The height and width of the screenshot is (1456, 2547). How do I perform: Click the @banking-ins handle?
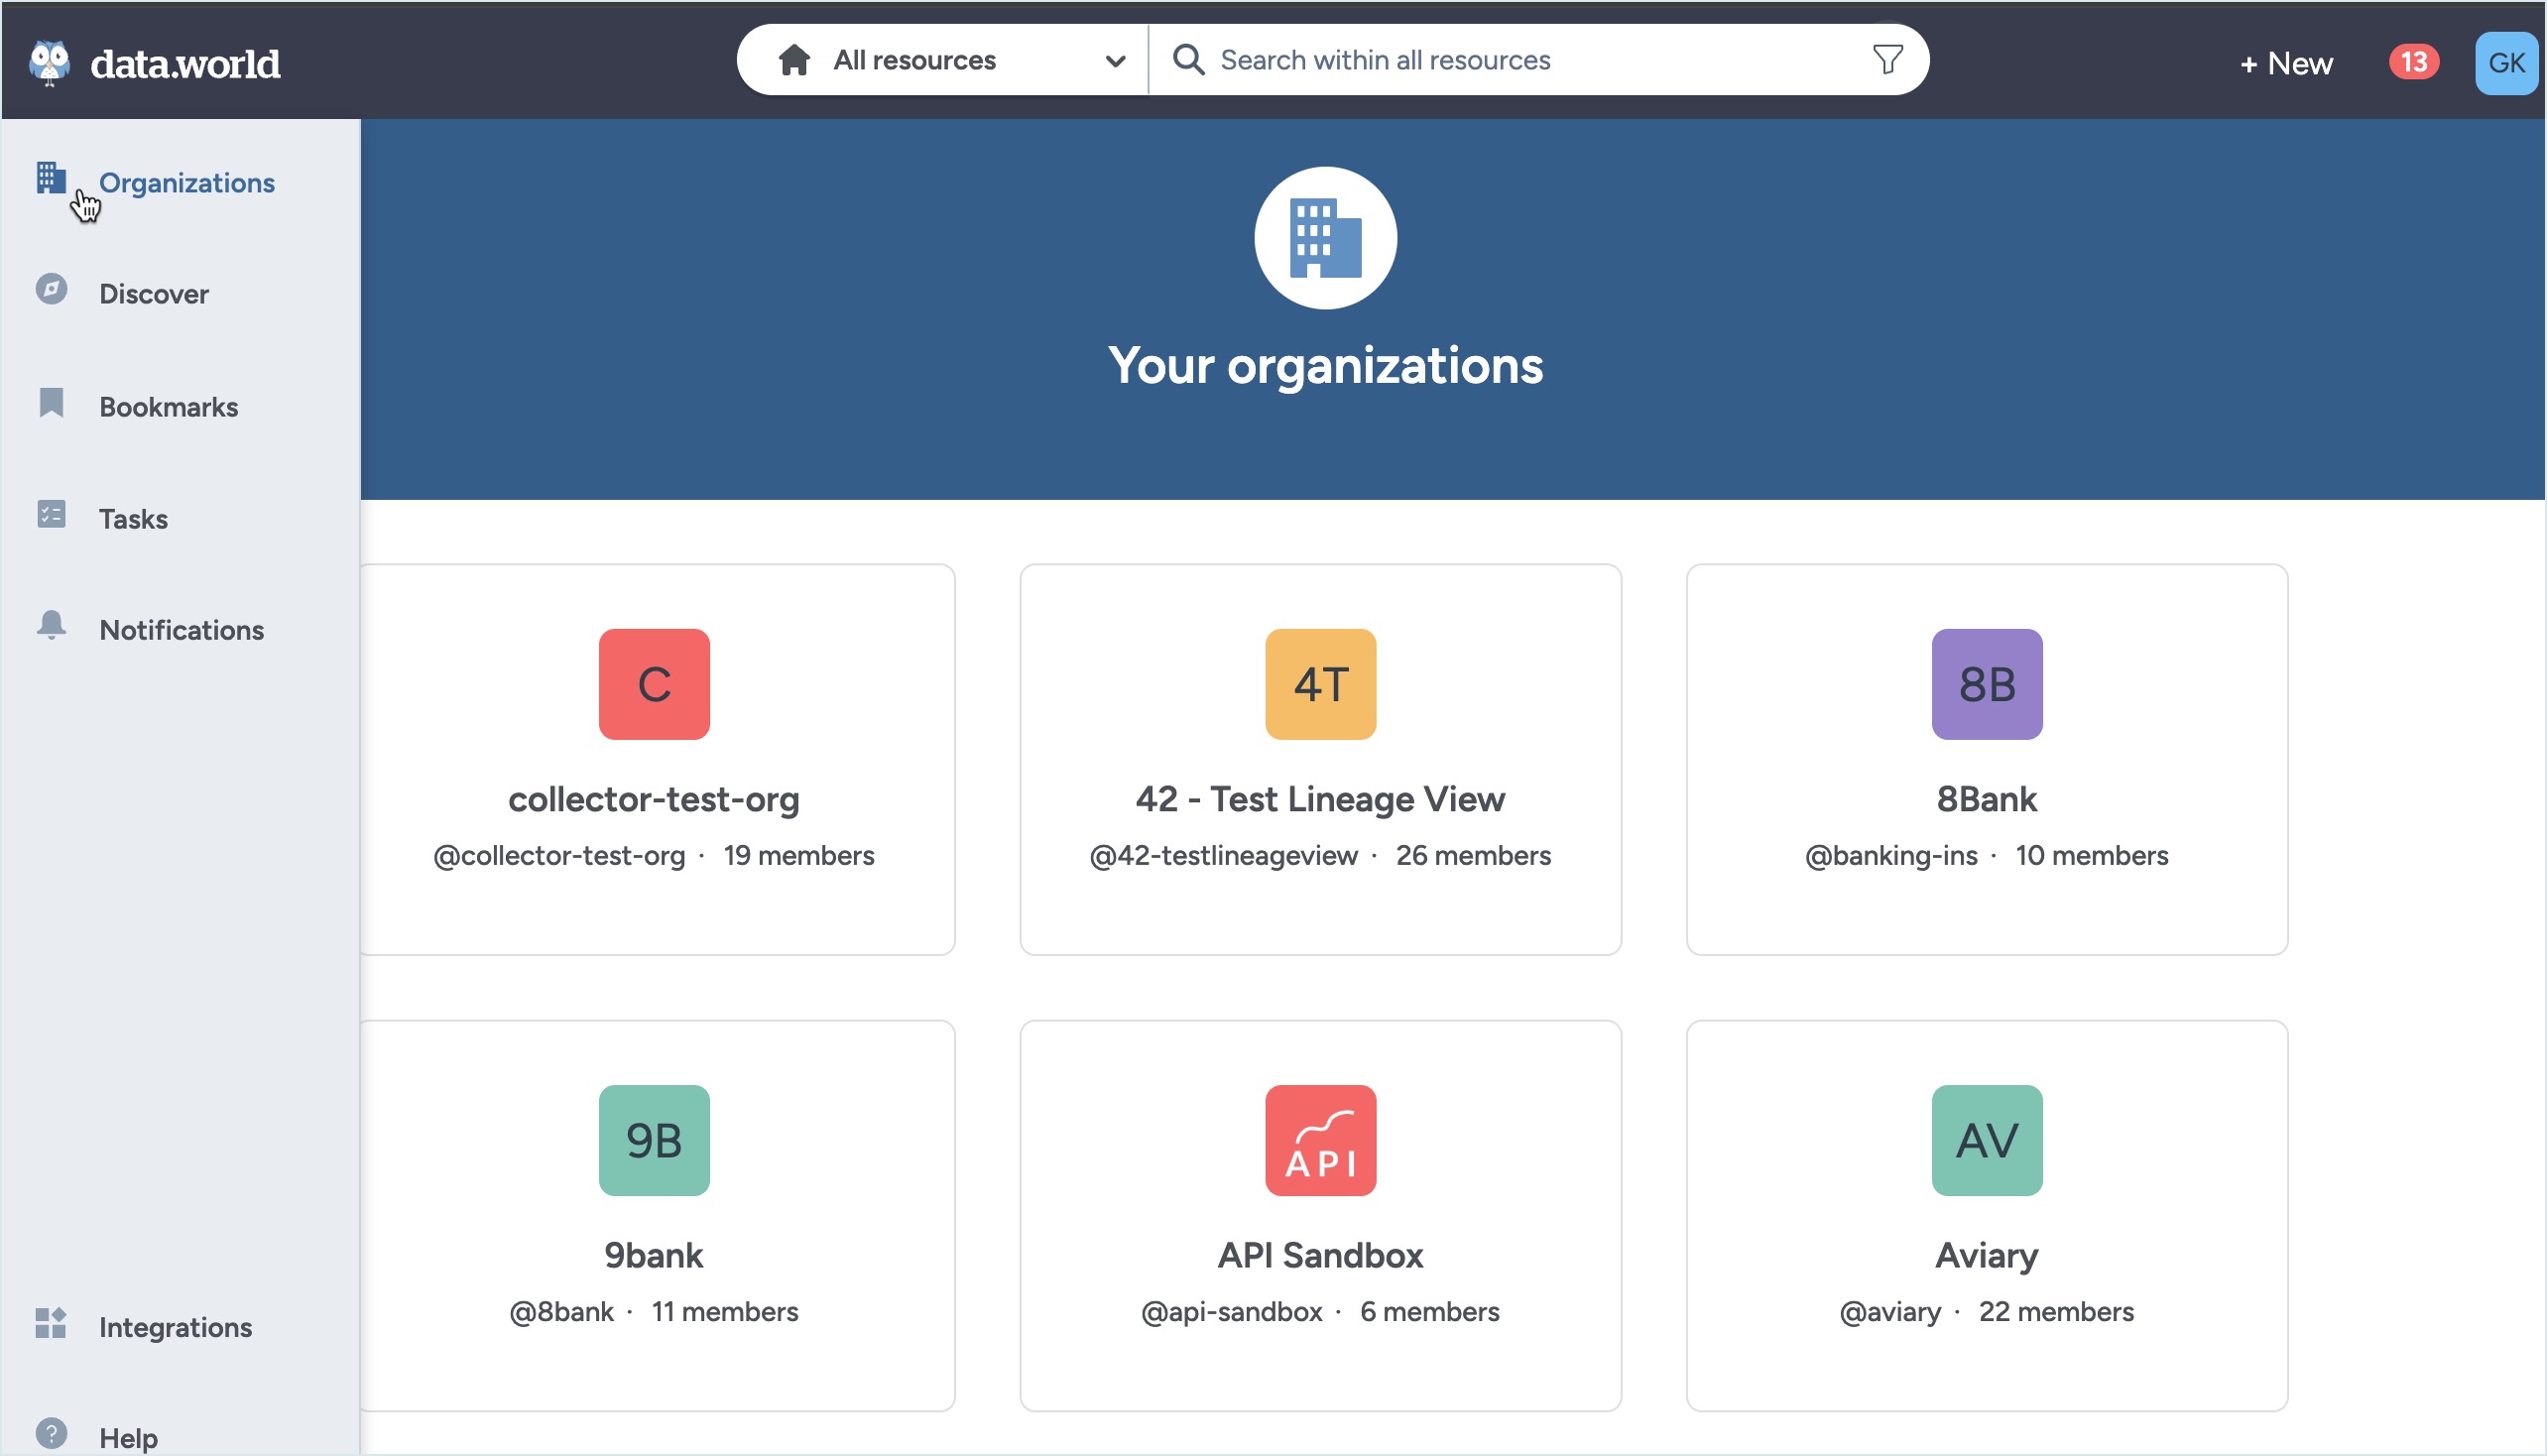[x=1891, y=856]
